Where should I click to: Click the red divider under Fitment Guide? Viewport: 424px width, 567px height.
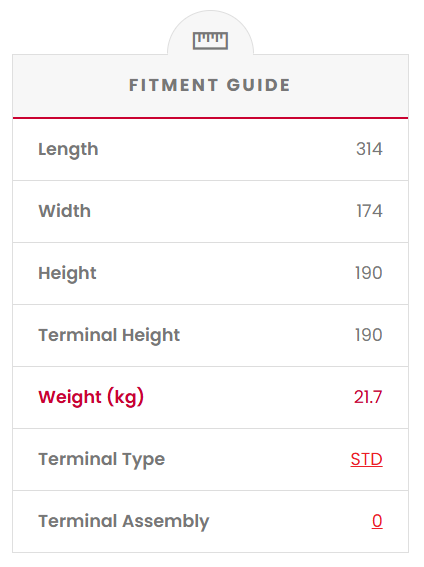pyautogui.click(x=210, y=118)
